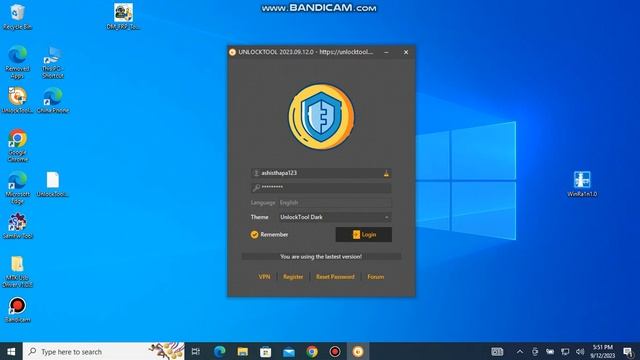
Task: Open the Microsoft Edge desktop shortcut
Action: pyautogui.click(x=18, y=188)
